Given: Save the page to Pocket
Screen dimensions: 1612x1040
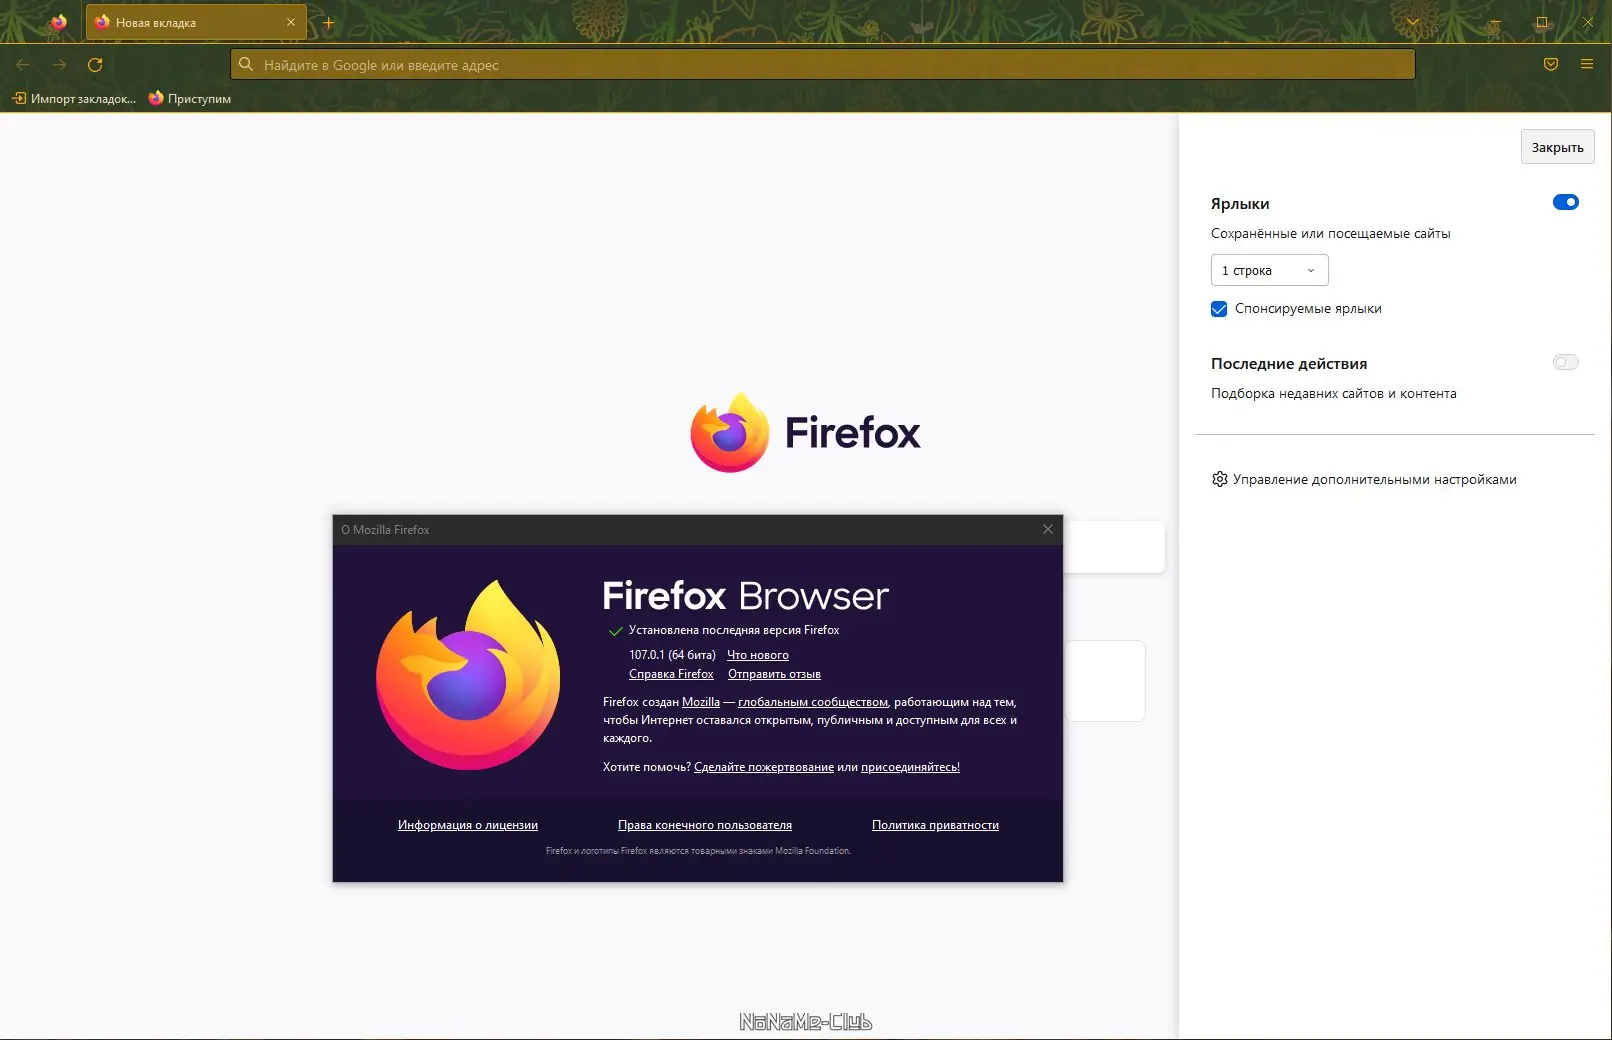Looking at the screenshot, I should 1551,65.
